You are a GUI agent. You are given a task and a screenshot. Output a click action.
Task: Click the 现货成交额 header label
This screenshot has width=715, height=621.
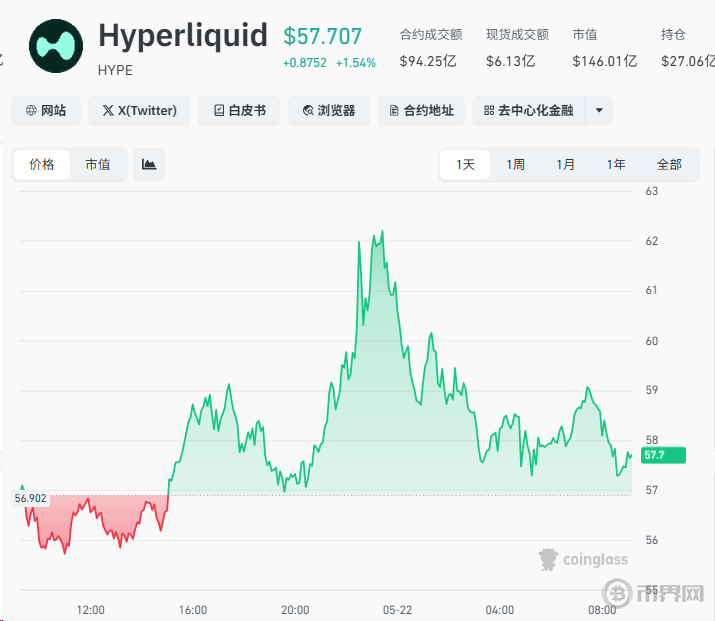(x=518, y=35)
